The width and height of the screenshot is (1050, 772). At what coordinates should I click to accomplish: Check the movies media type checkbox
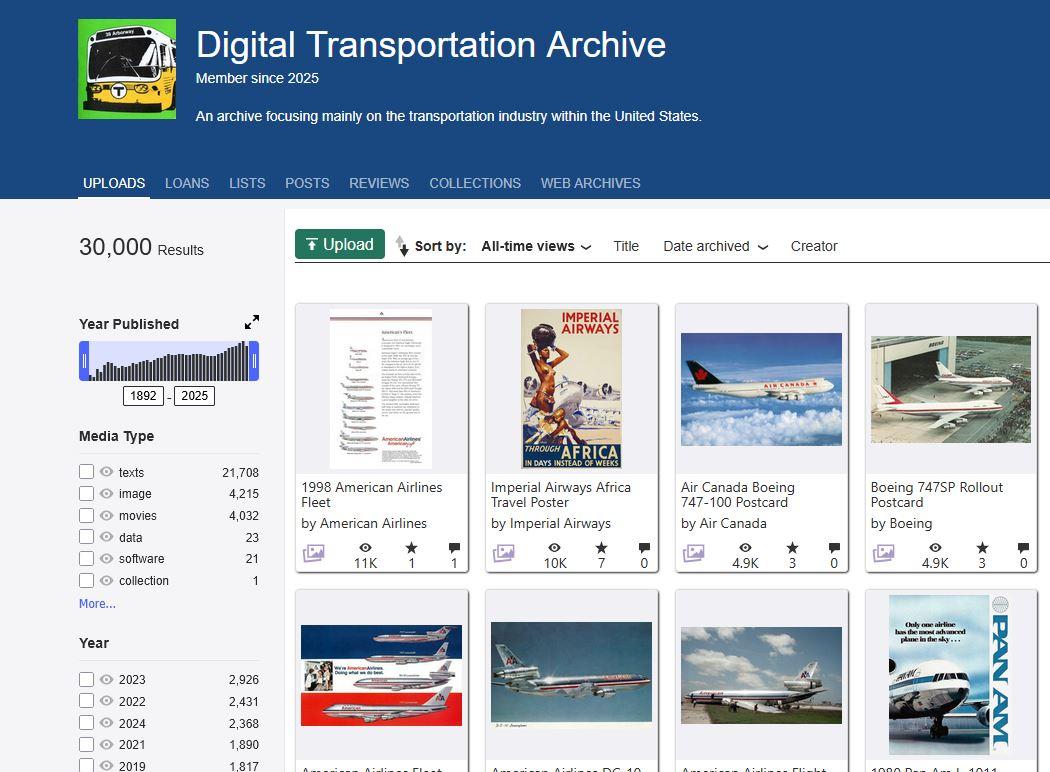point(86,516)
